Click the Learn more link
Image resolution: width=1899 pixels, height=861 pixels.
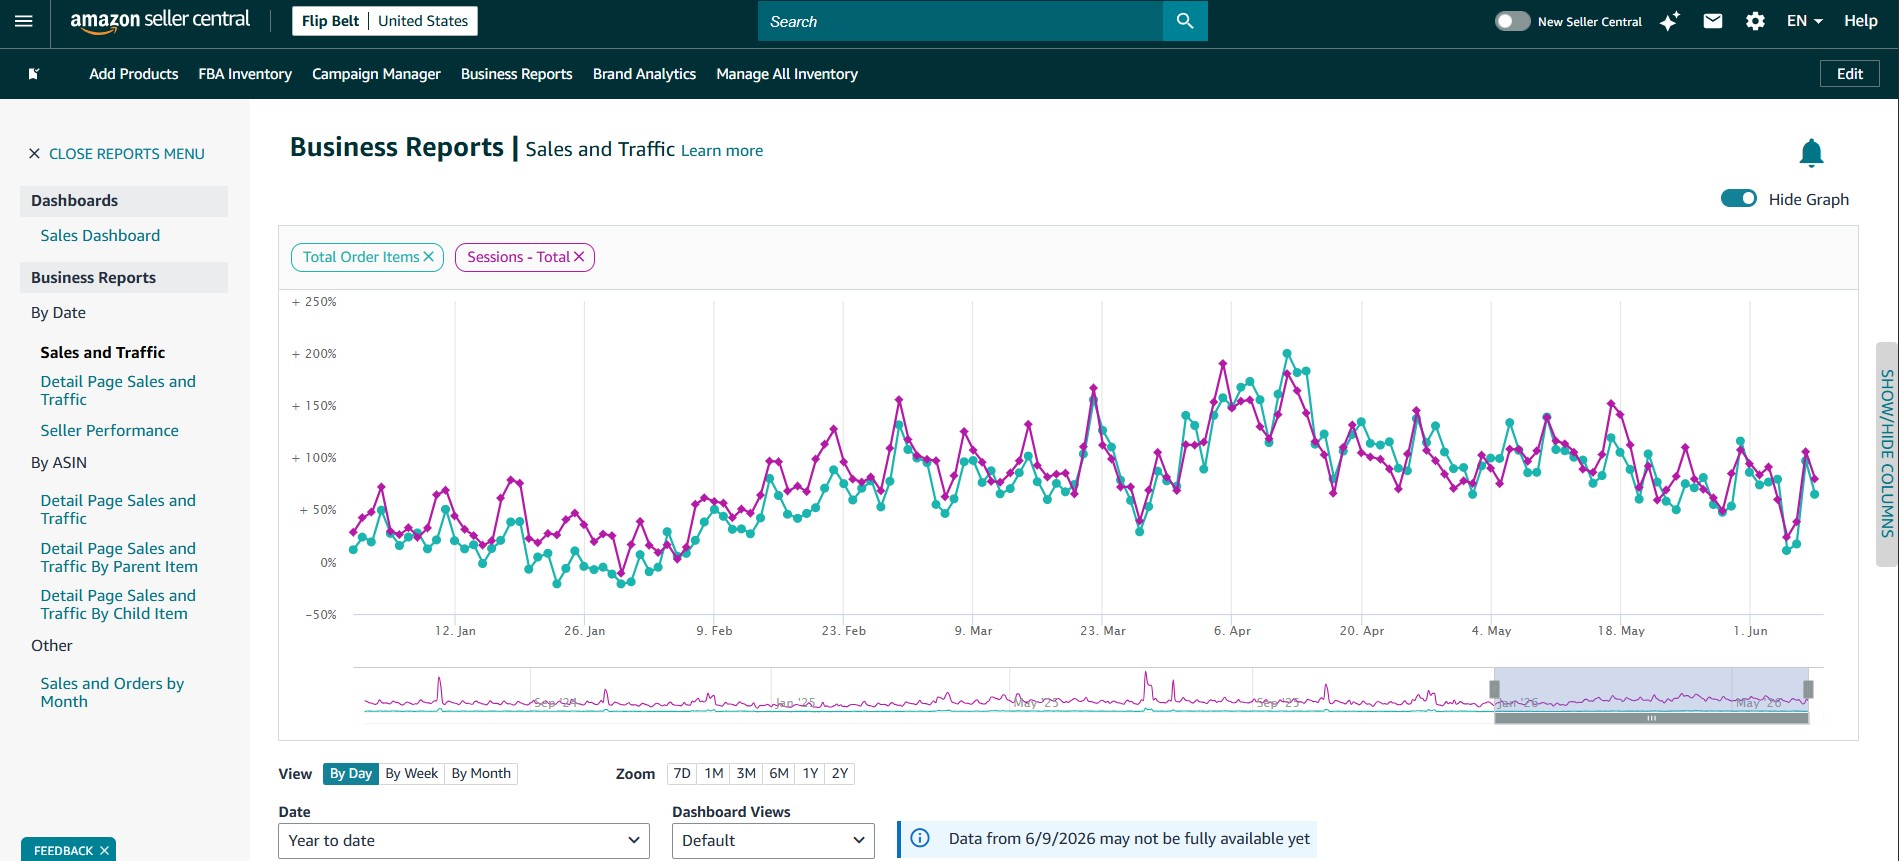point(722,150)
